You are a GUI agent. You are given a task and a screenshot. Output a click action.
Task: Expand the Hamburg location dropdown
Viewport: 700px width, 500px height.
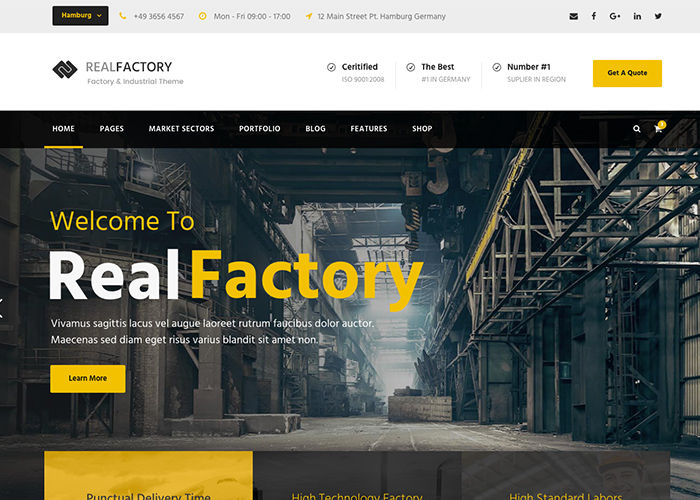(80, 16)
